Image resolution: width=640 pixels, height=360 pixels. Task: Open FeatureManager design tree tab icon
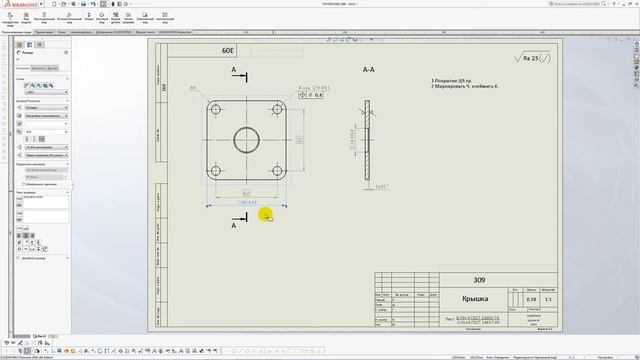coord(19,44)
